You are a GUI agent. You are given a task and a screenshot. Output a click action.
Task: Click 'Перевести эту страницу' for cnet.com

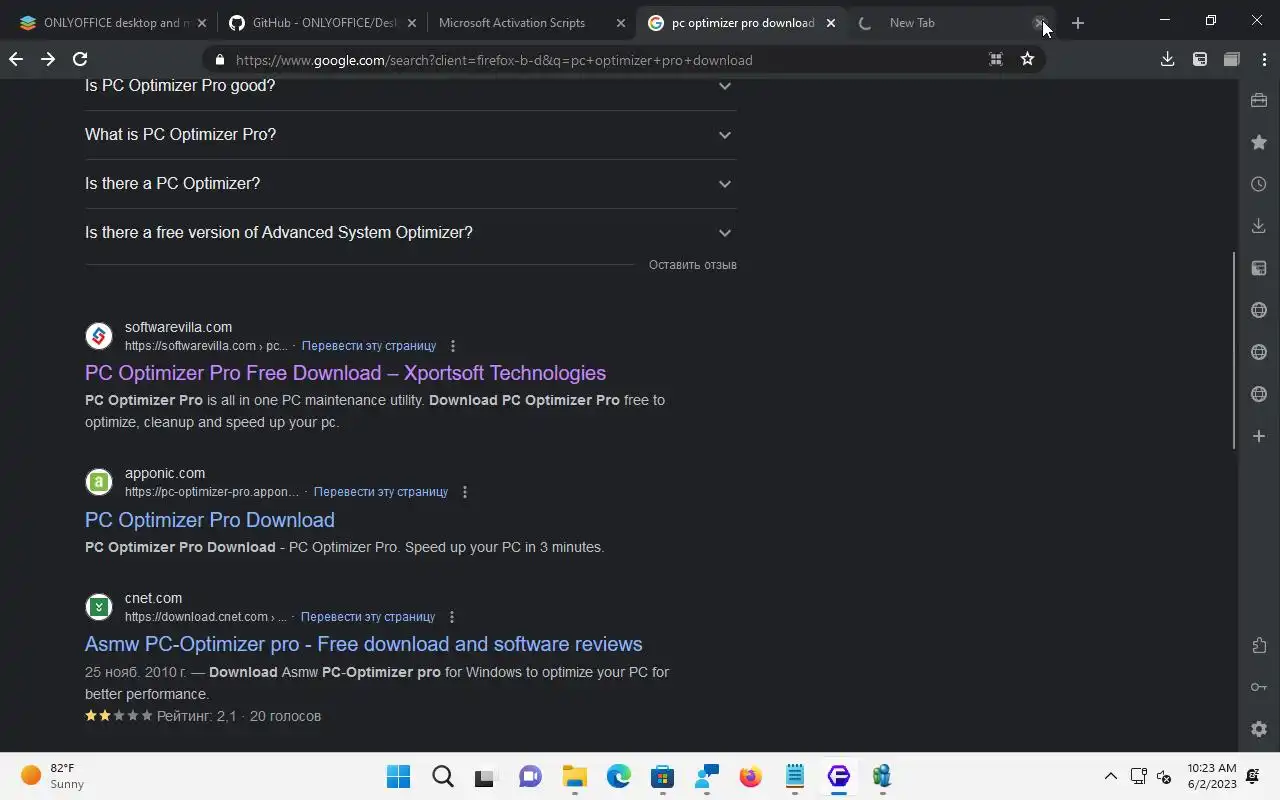[x=368, y=617]
